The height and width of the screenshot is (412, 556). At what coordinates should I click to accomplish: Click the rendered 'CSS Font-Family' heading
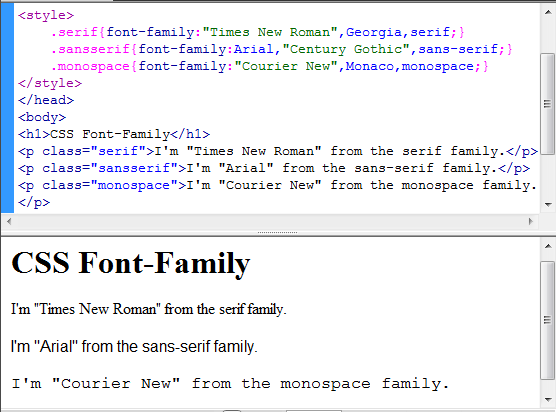pos(131,264)
